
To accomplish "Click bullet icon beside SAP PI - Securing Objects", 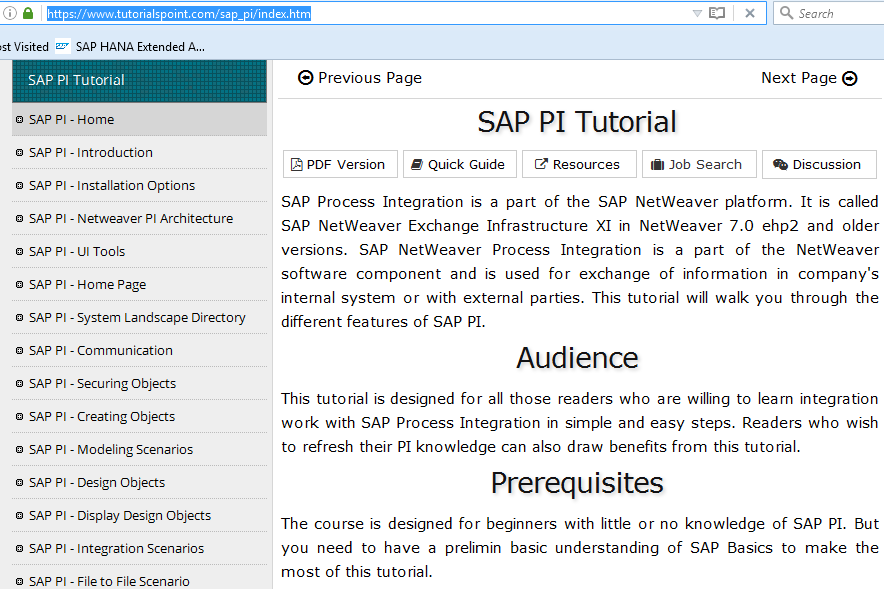I will 20,383.
